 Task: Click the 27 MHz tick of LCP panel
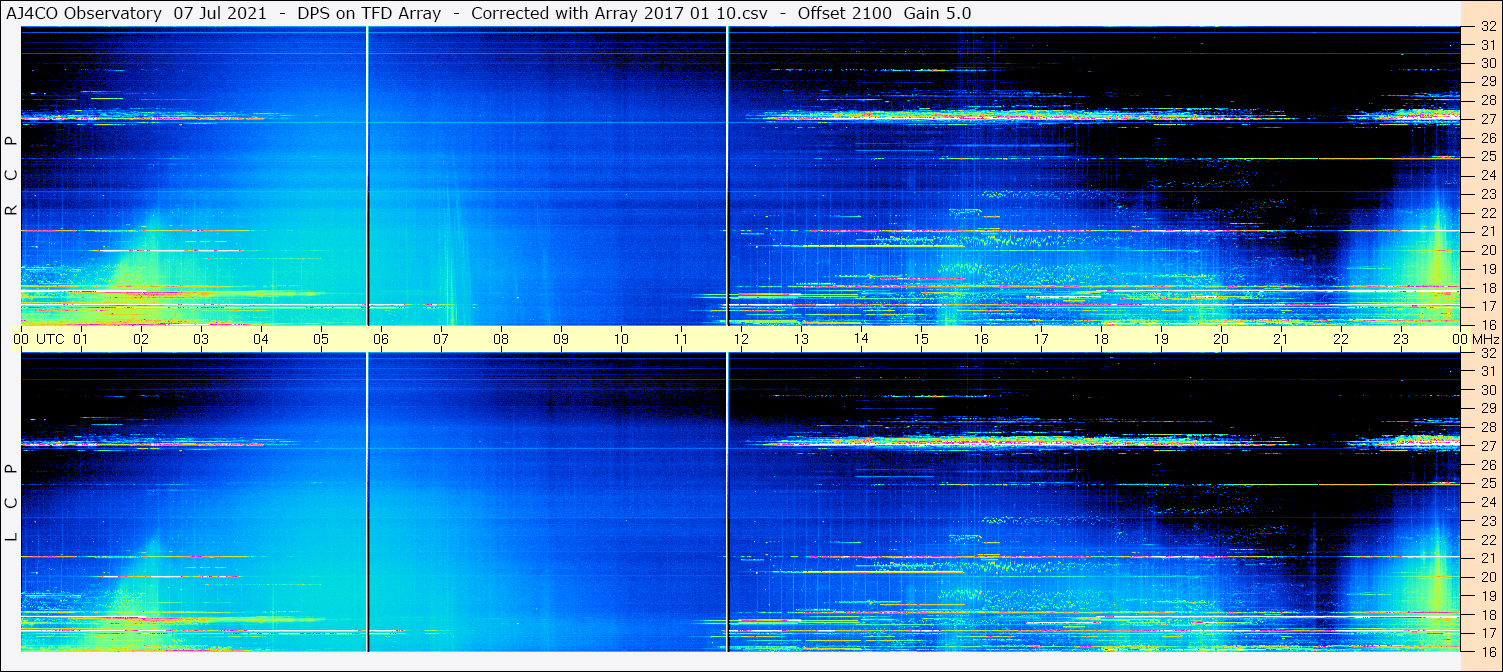(1487, 447)
